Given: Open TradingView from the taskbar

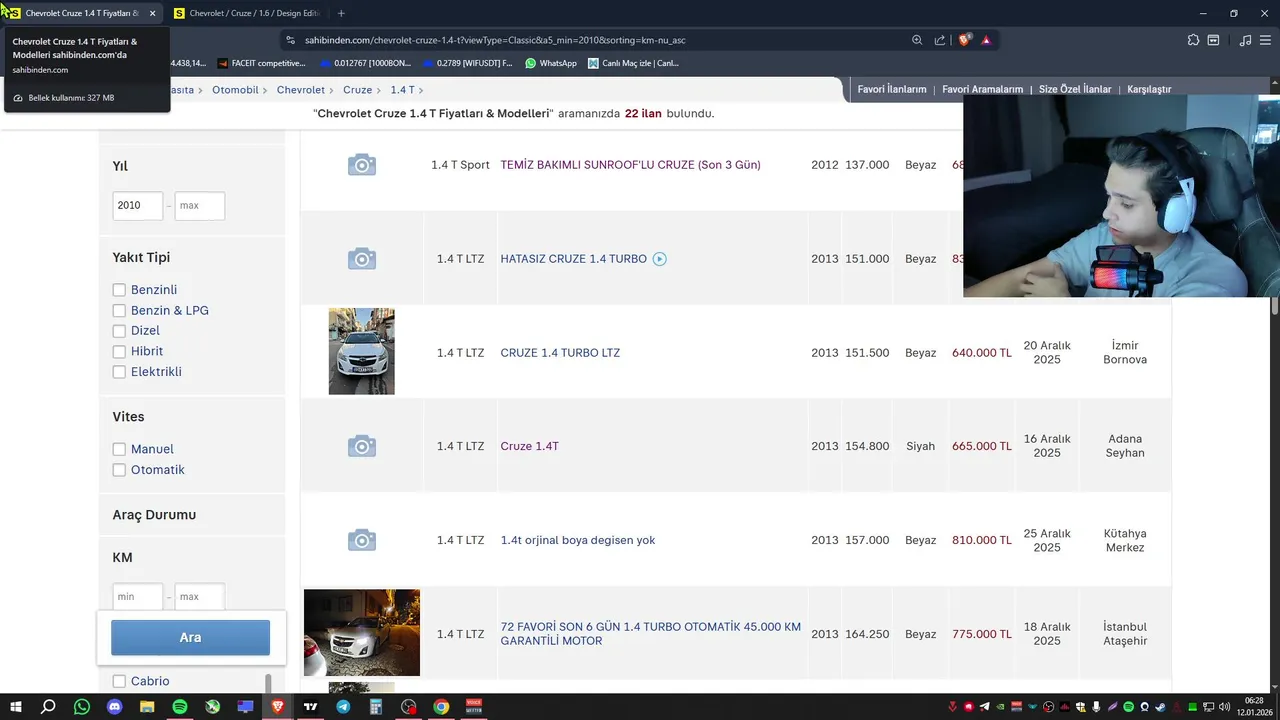Looking at the screenshot, I should [x=310, y=707].
